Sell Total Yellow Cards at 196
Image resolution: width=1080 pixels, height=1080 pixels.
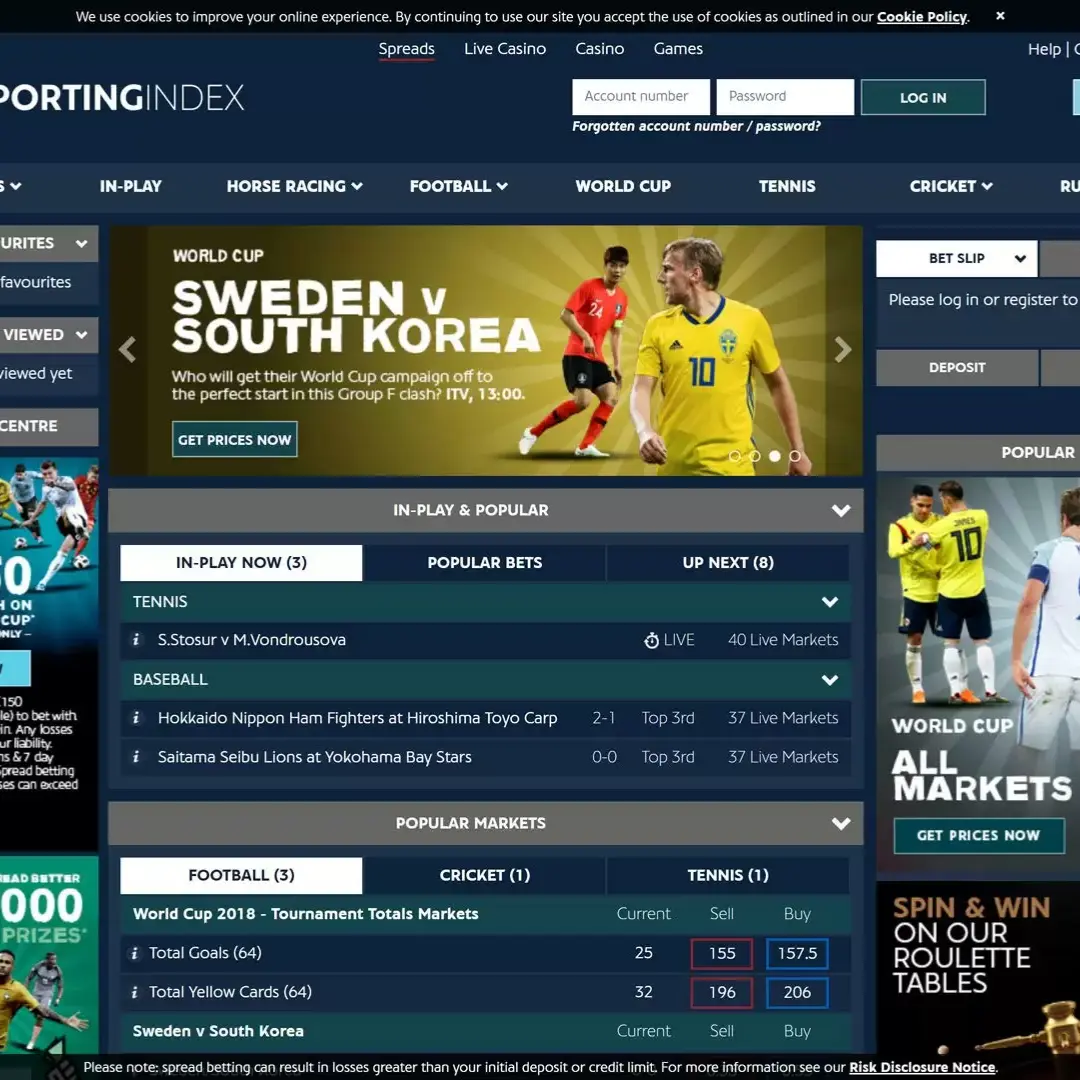pos(722,993)
